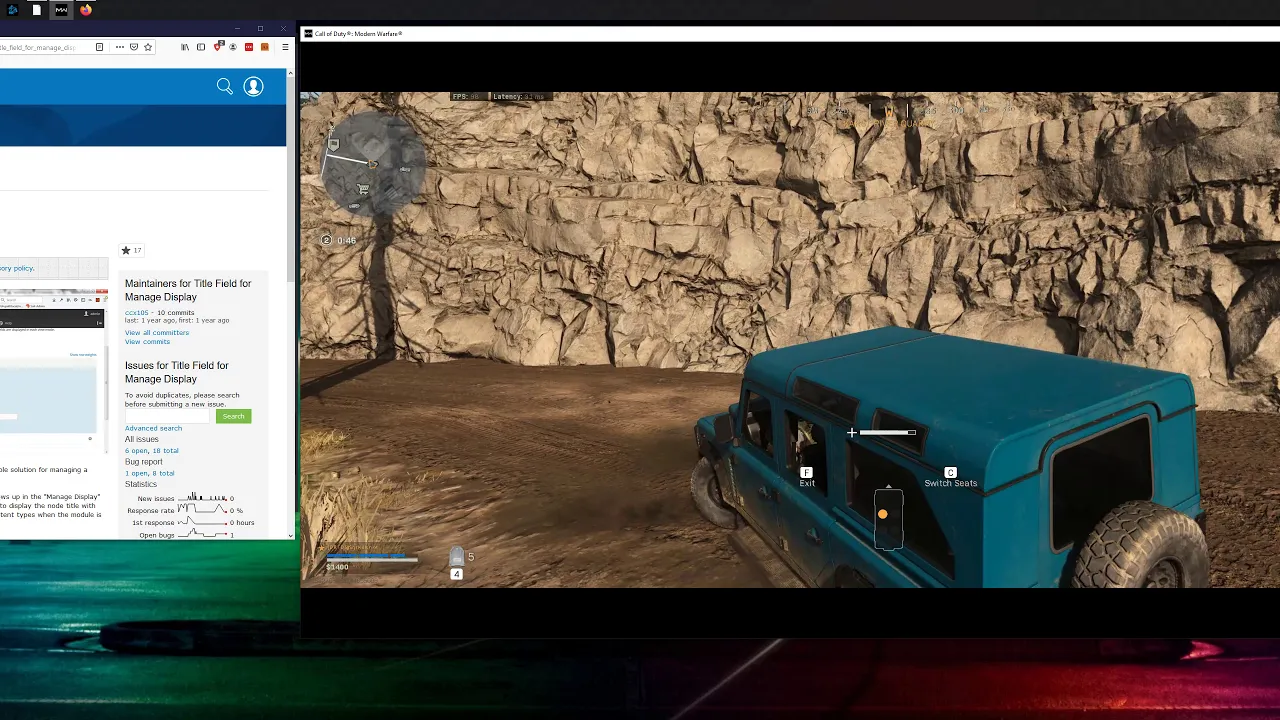Click 'Maintainers for Title Field' heading
Viewport: 1280px width, 720px height.
click(x=188, y=290)
